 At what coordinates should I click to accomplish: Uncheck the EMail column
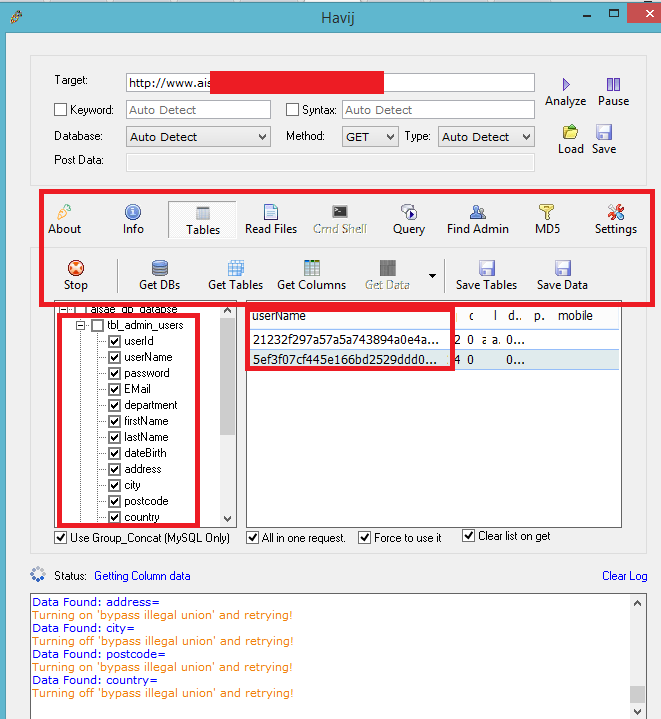pos(115,389)
